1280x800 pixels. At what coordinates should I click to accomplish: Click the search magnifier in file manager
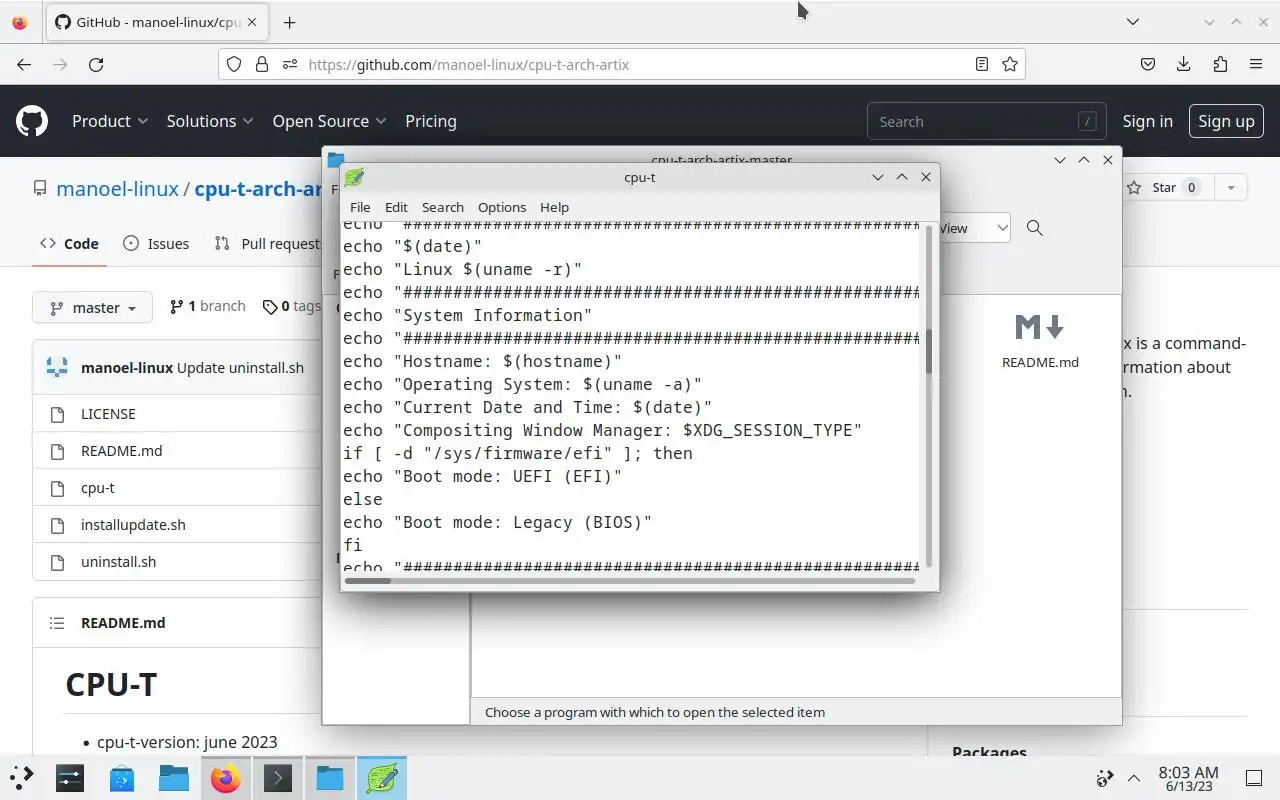coord(1035,228)
